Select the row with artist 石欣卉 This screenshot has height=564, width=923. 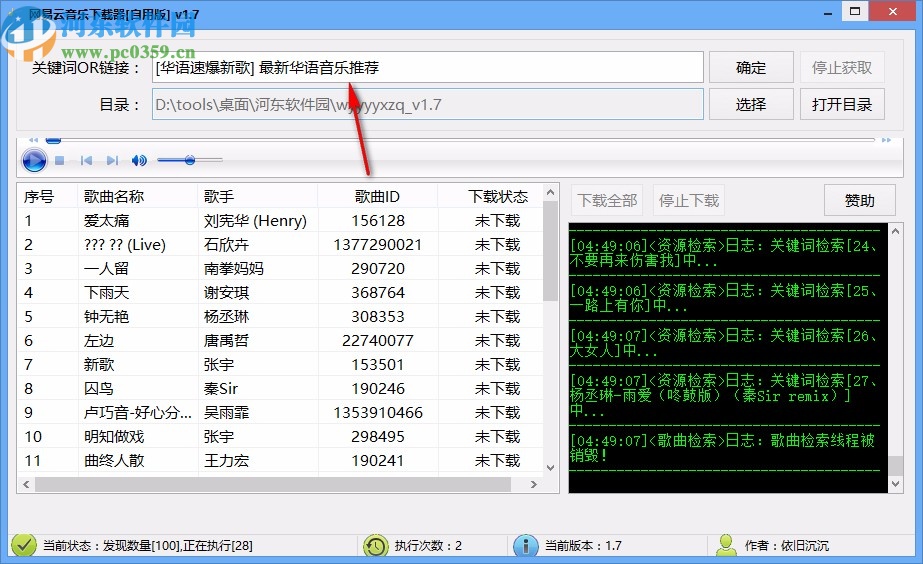[280, 244]
